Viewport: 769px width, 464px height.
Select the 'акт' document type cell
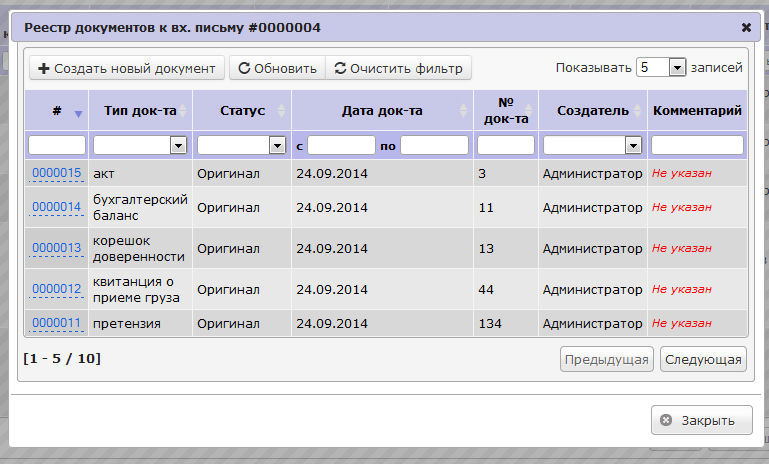pos(140,173)
